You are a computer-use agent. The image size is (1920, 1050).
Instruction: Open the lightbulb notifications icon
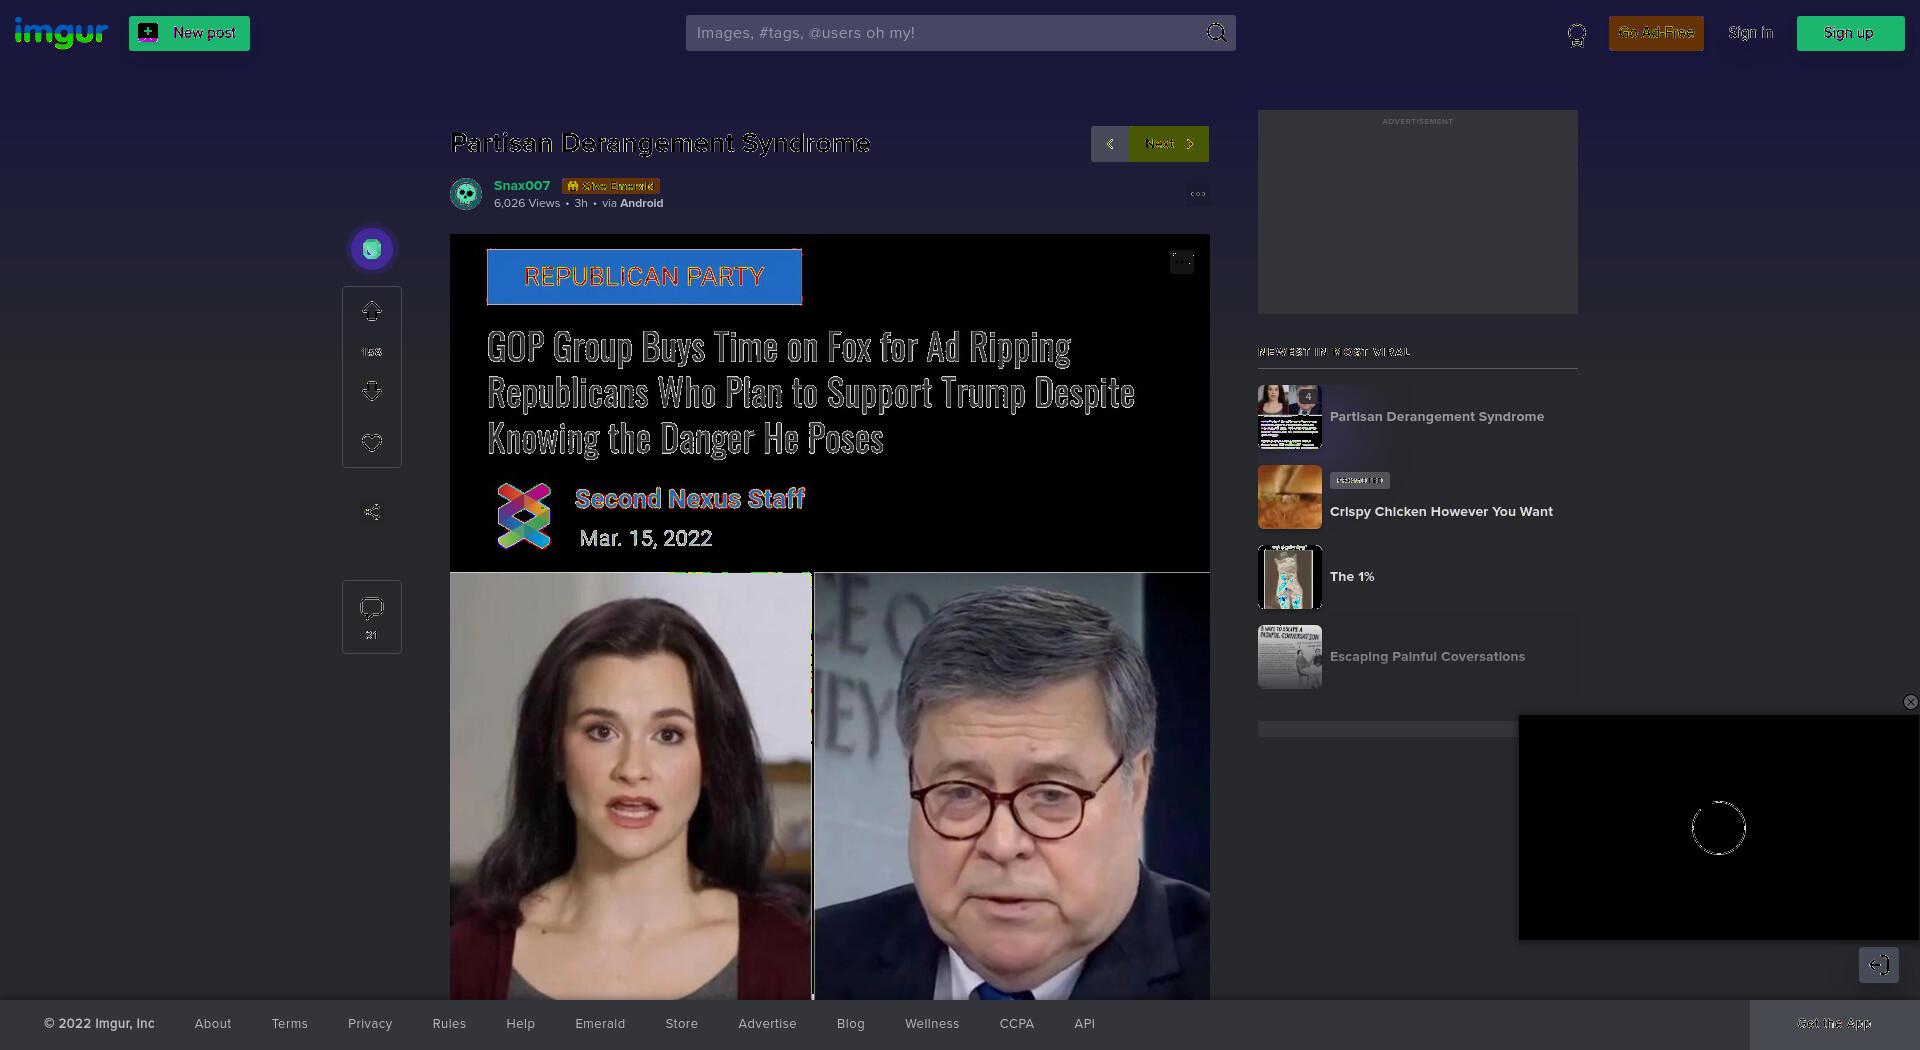coord(1577,35)
